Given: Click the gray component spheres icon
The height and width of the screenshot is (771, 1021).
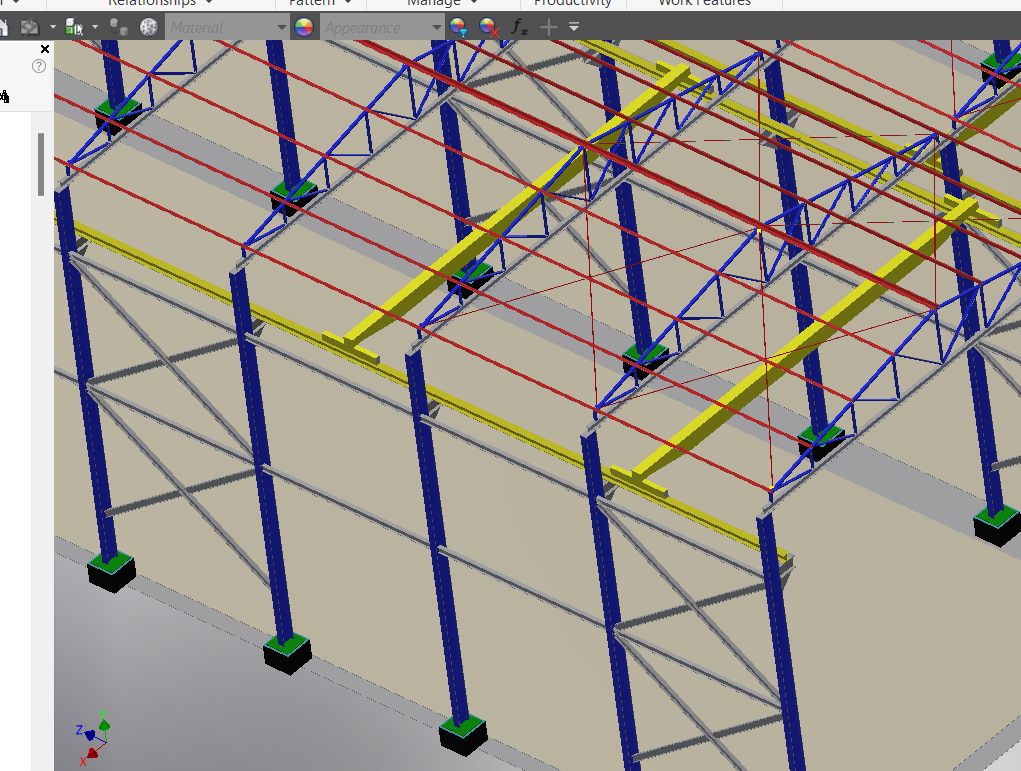Looking at the screenshot, I should 118,28.
